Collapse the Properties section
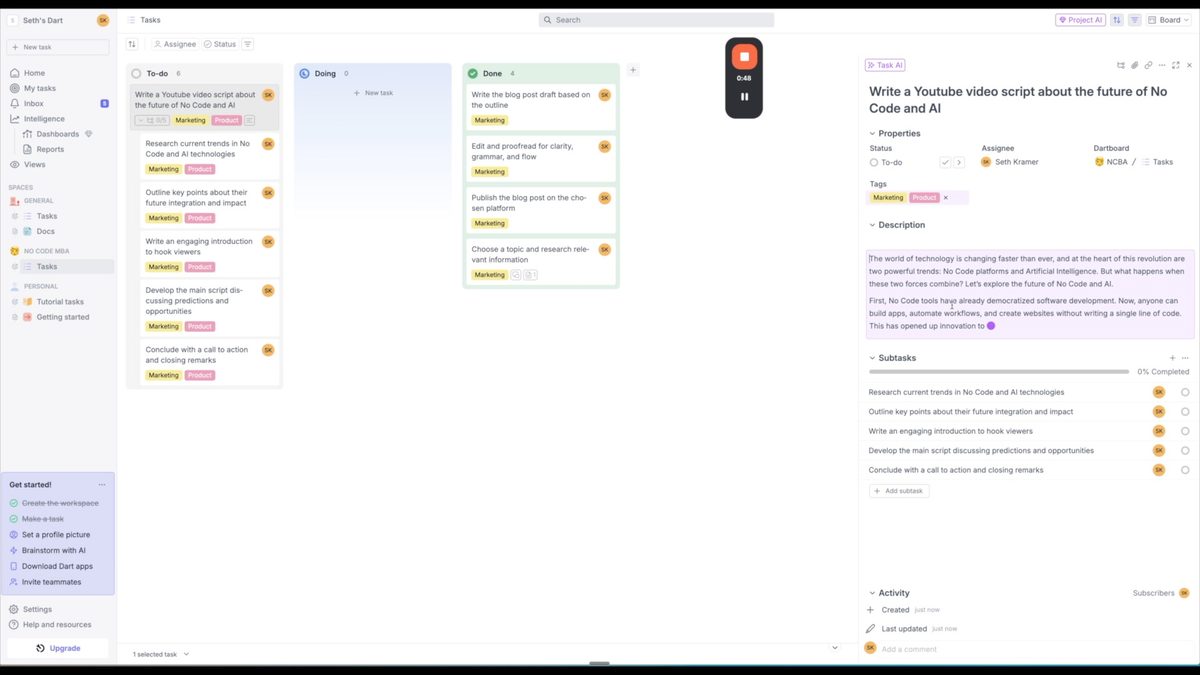Screen dimensions: 1200x675 (872, 133)
